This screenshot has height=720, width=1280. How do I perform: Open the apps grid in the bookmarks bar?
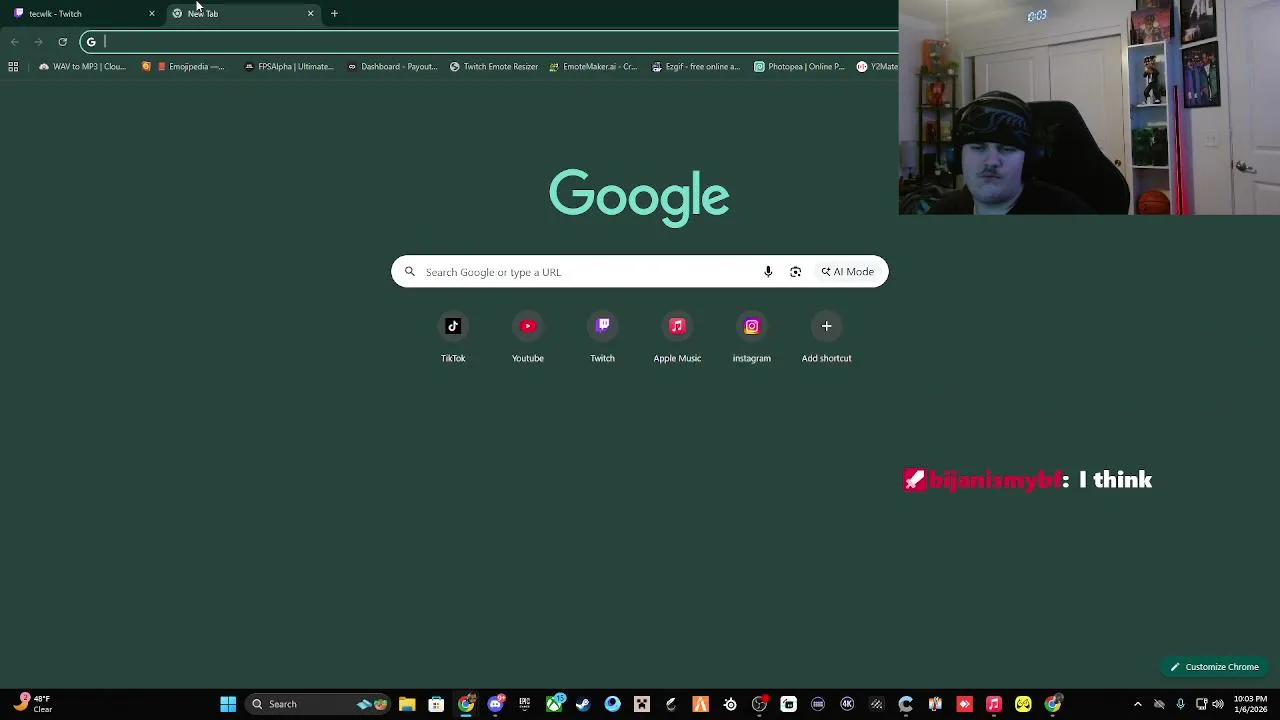click(13, 66)
